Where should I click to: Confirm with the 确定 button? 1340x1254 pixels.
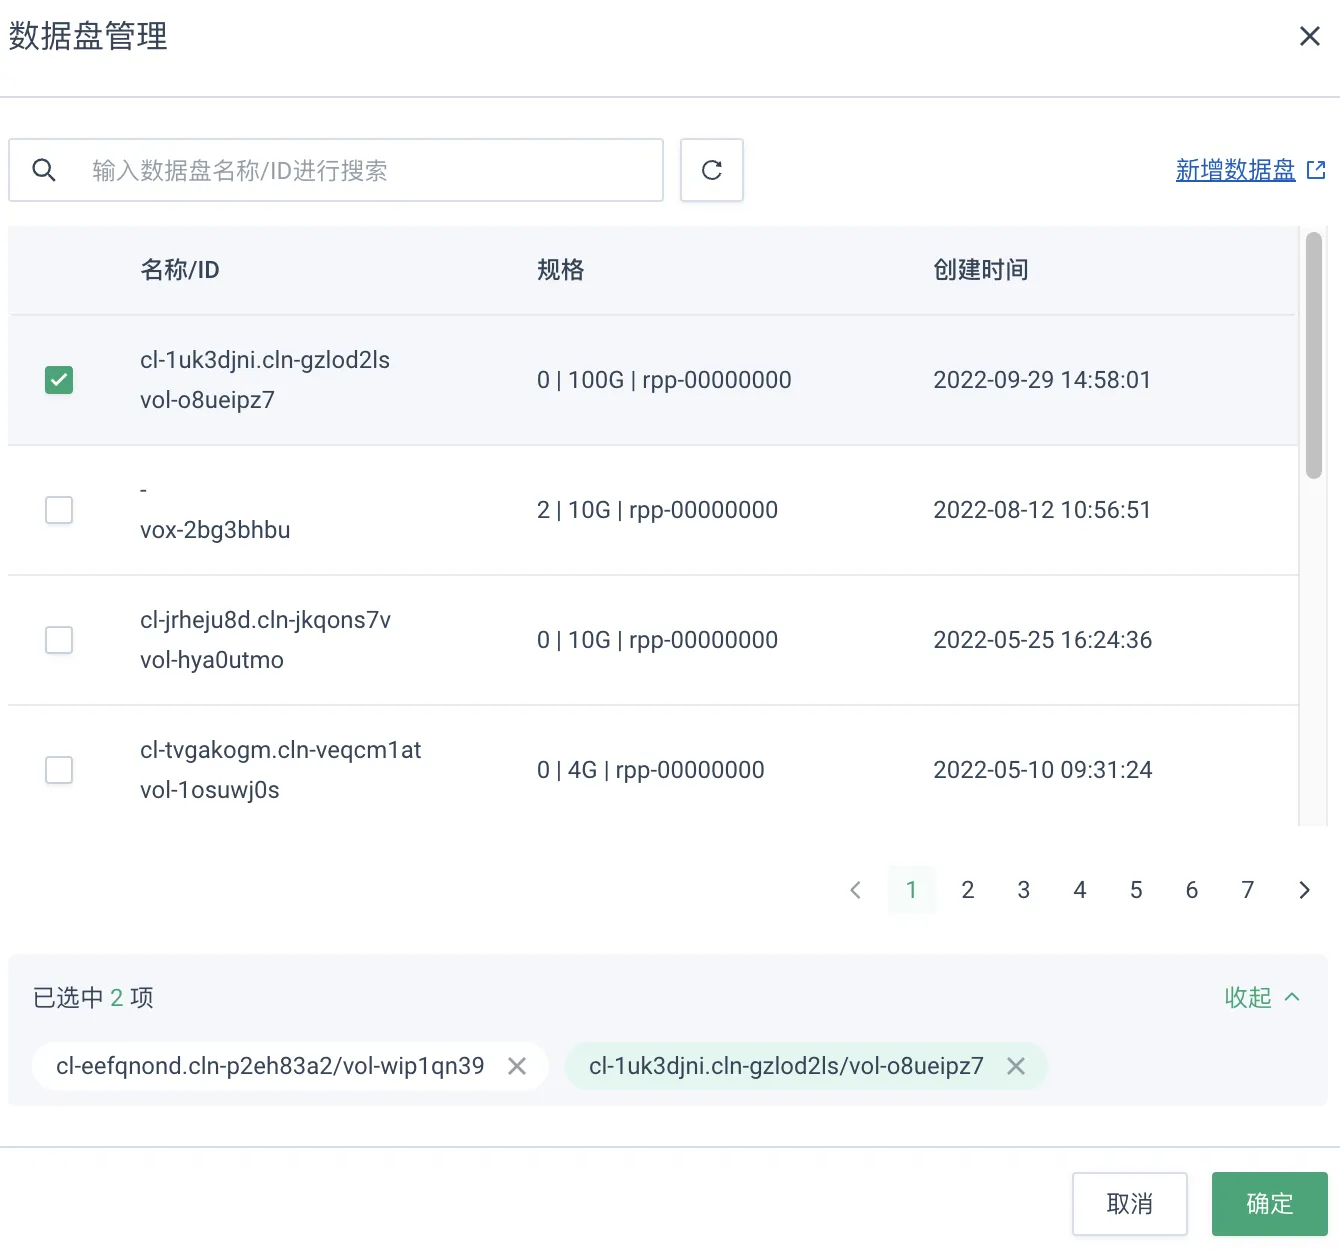coord(1270,1204)
